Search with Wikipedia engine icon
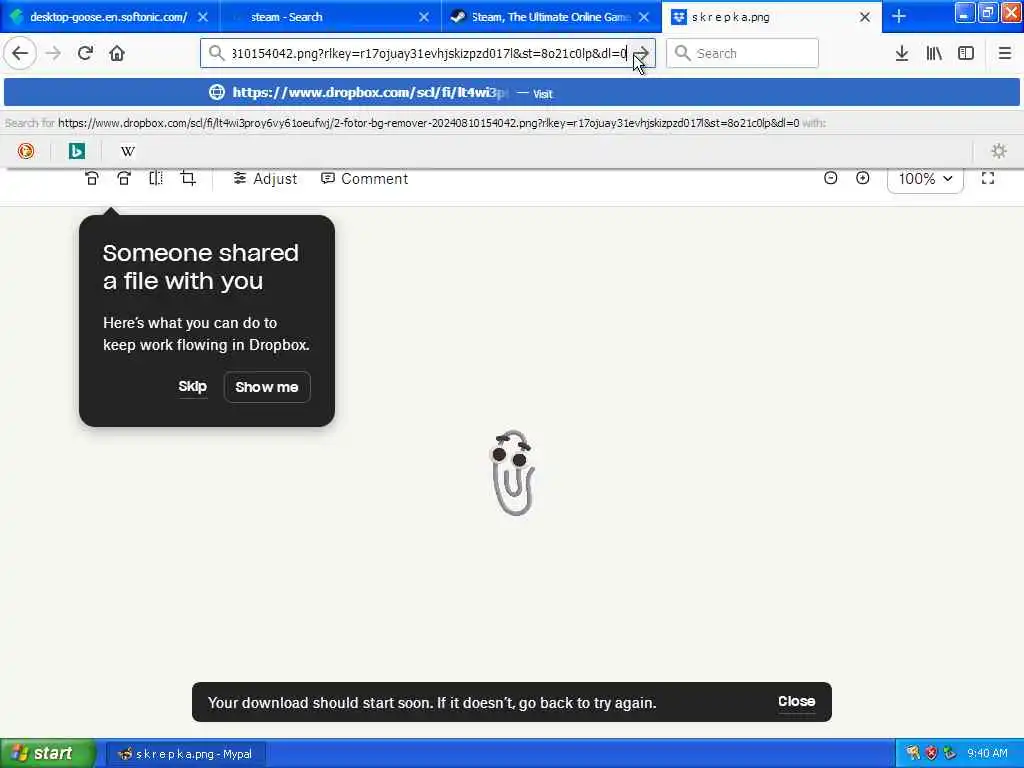This screenshot has width=1024, height=768. tap(127, 152)
